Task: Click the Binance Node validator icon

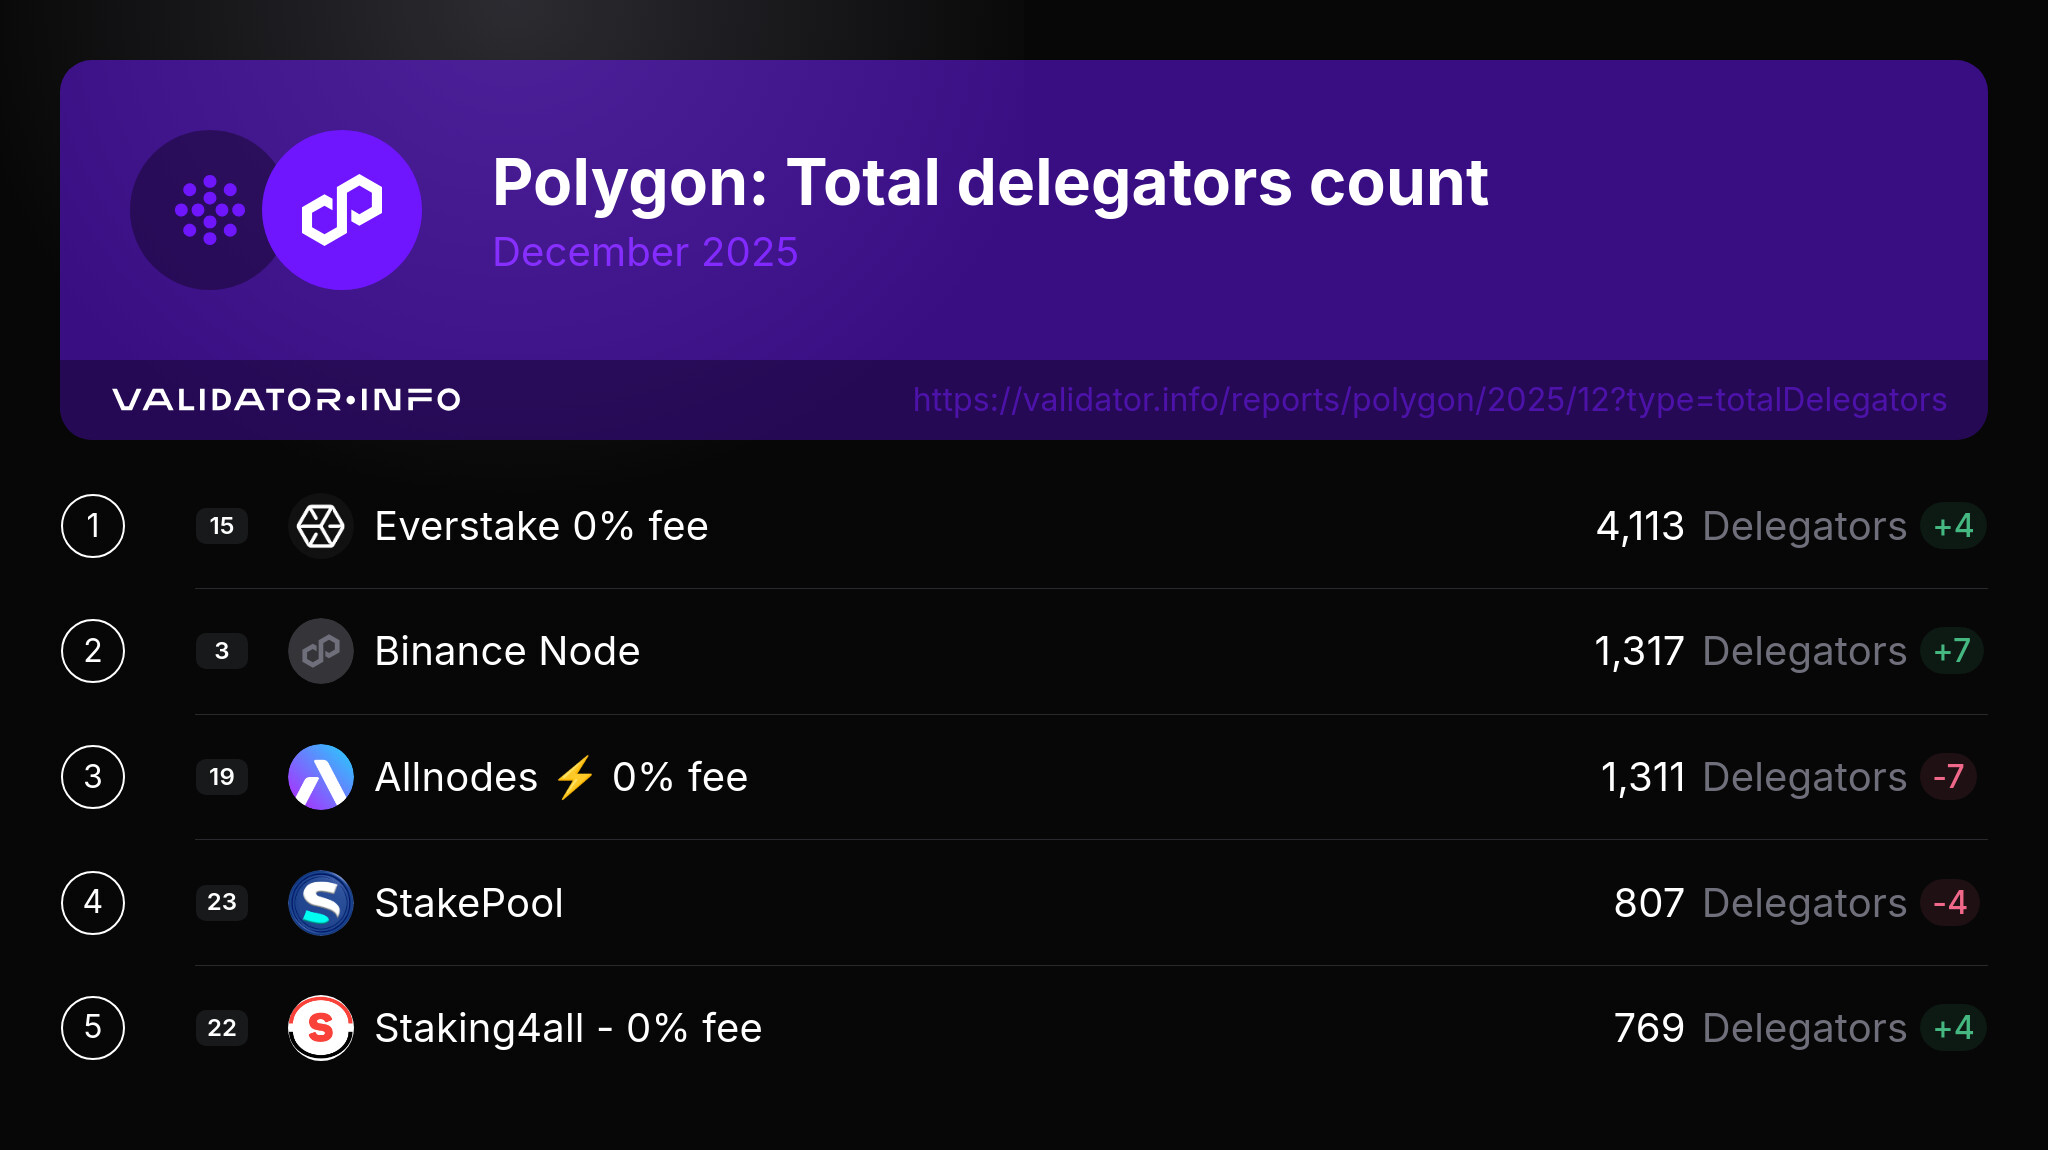Action: [321, 651]
